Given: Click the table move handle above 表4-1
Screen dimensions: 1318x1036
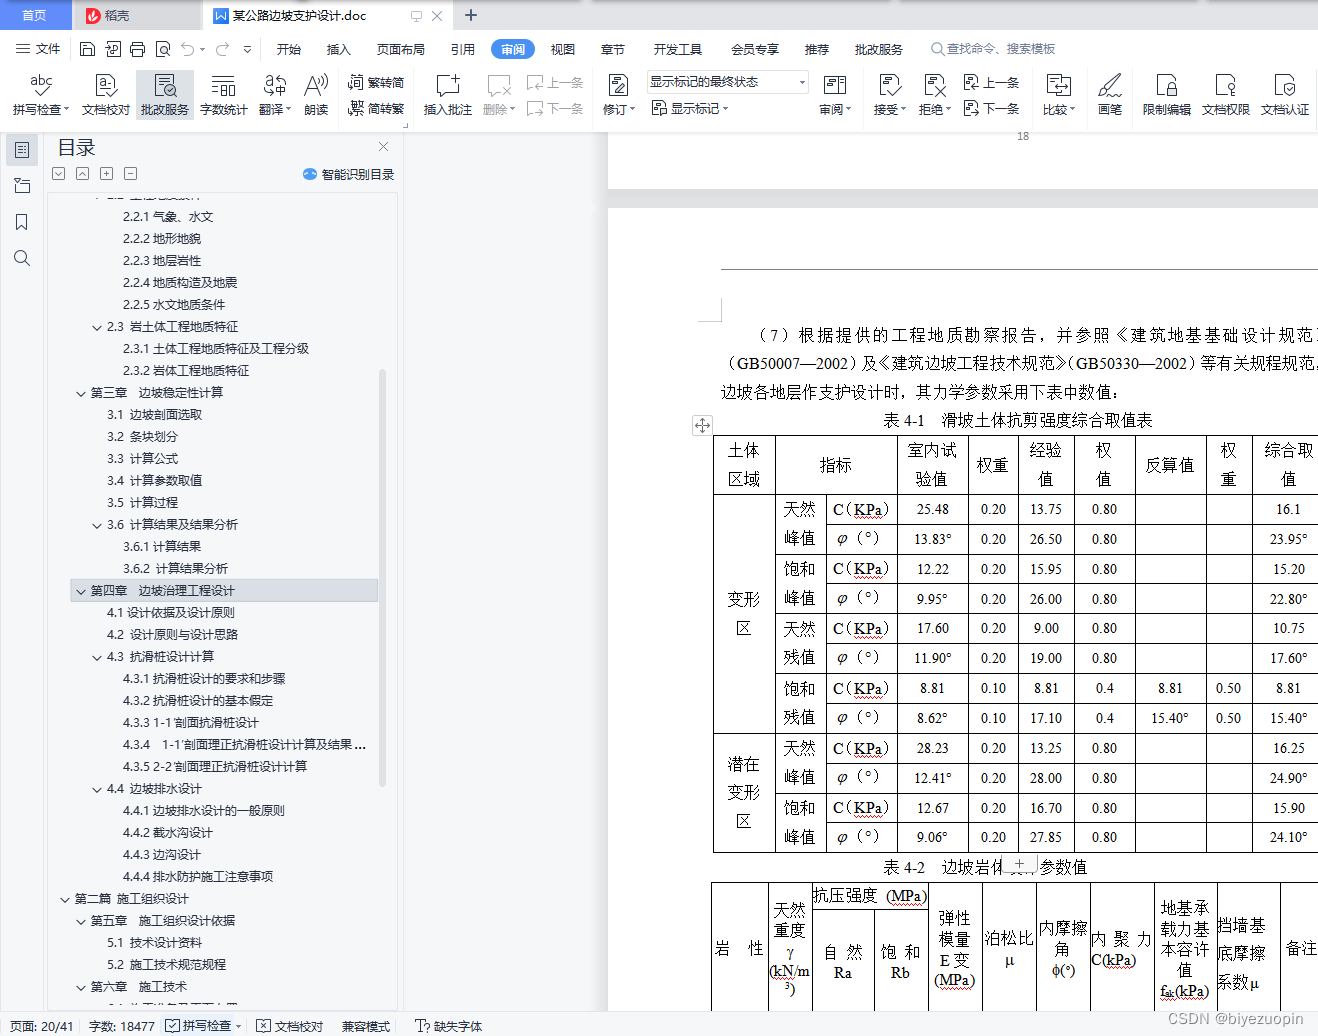Looking at the screenshot, I should (702, 425).
